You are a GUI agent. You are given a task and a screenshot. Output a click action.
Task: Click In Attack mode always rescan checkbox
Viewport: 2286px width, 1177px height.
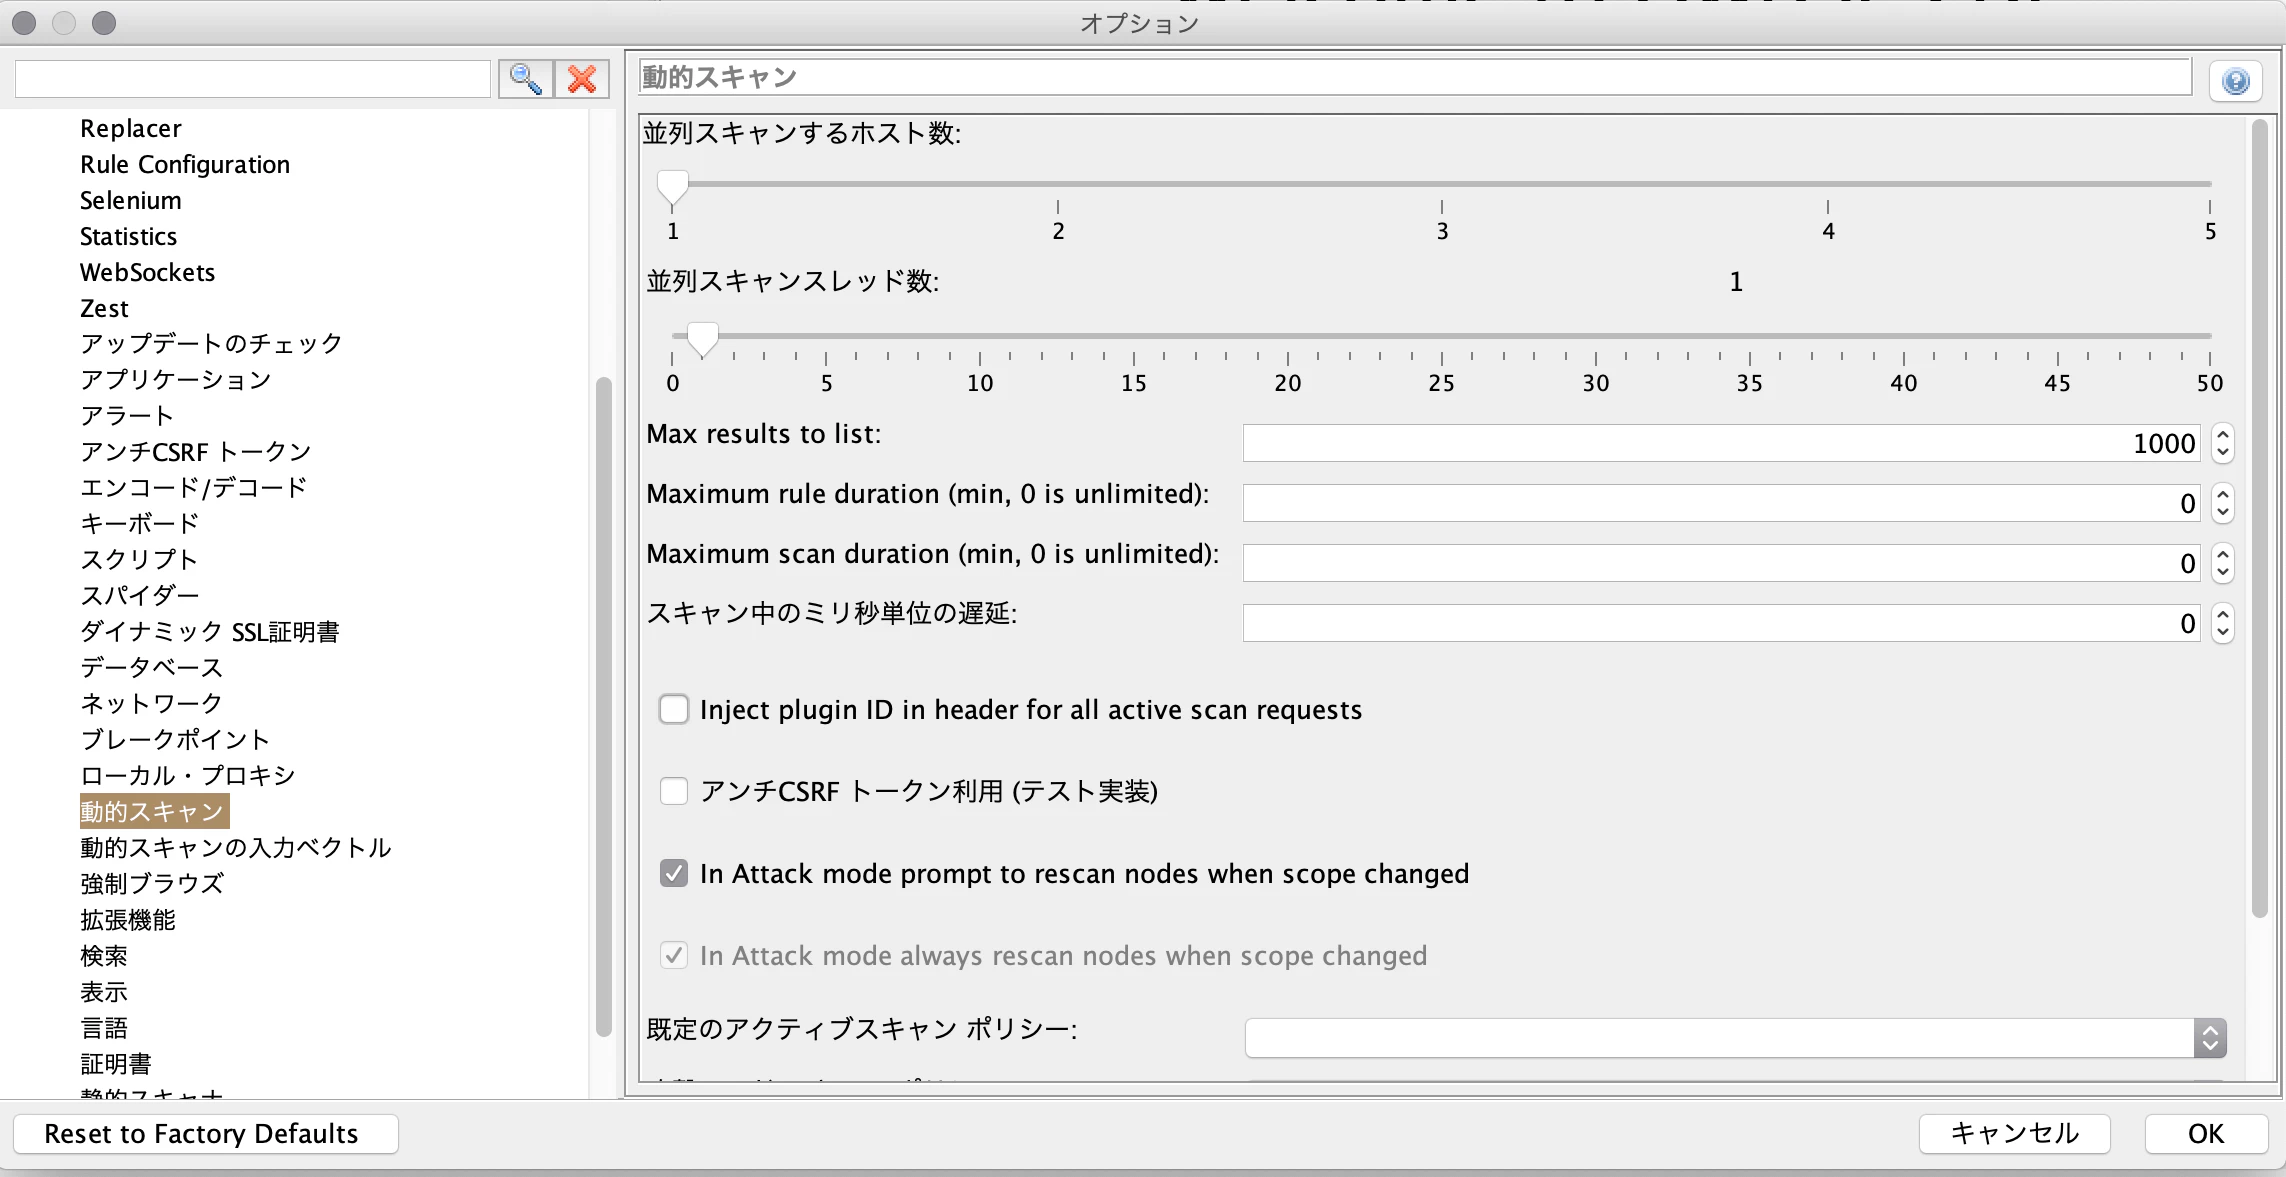point(674,955)
